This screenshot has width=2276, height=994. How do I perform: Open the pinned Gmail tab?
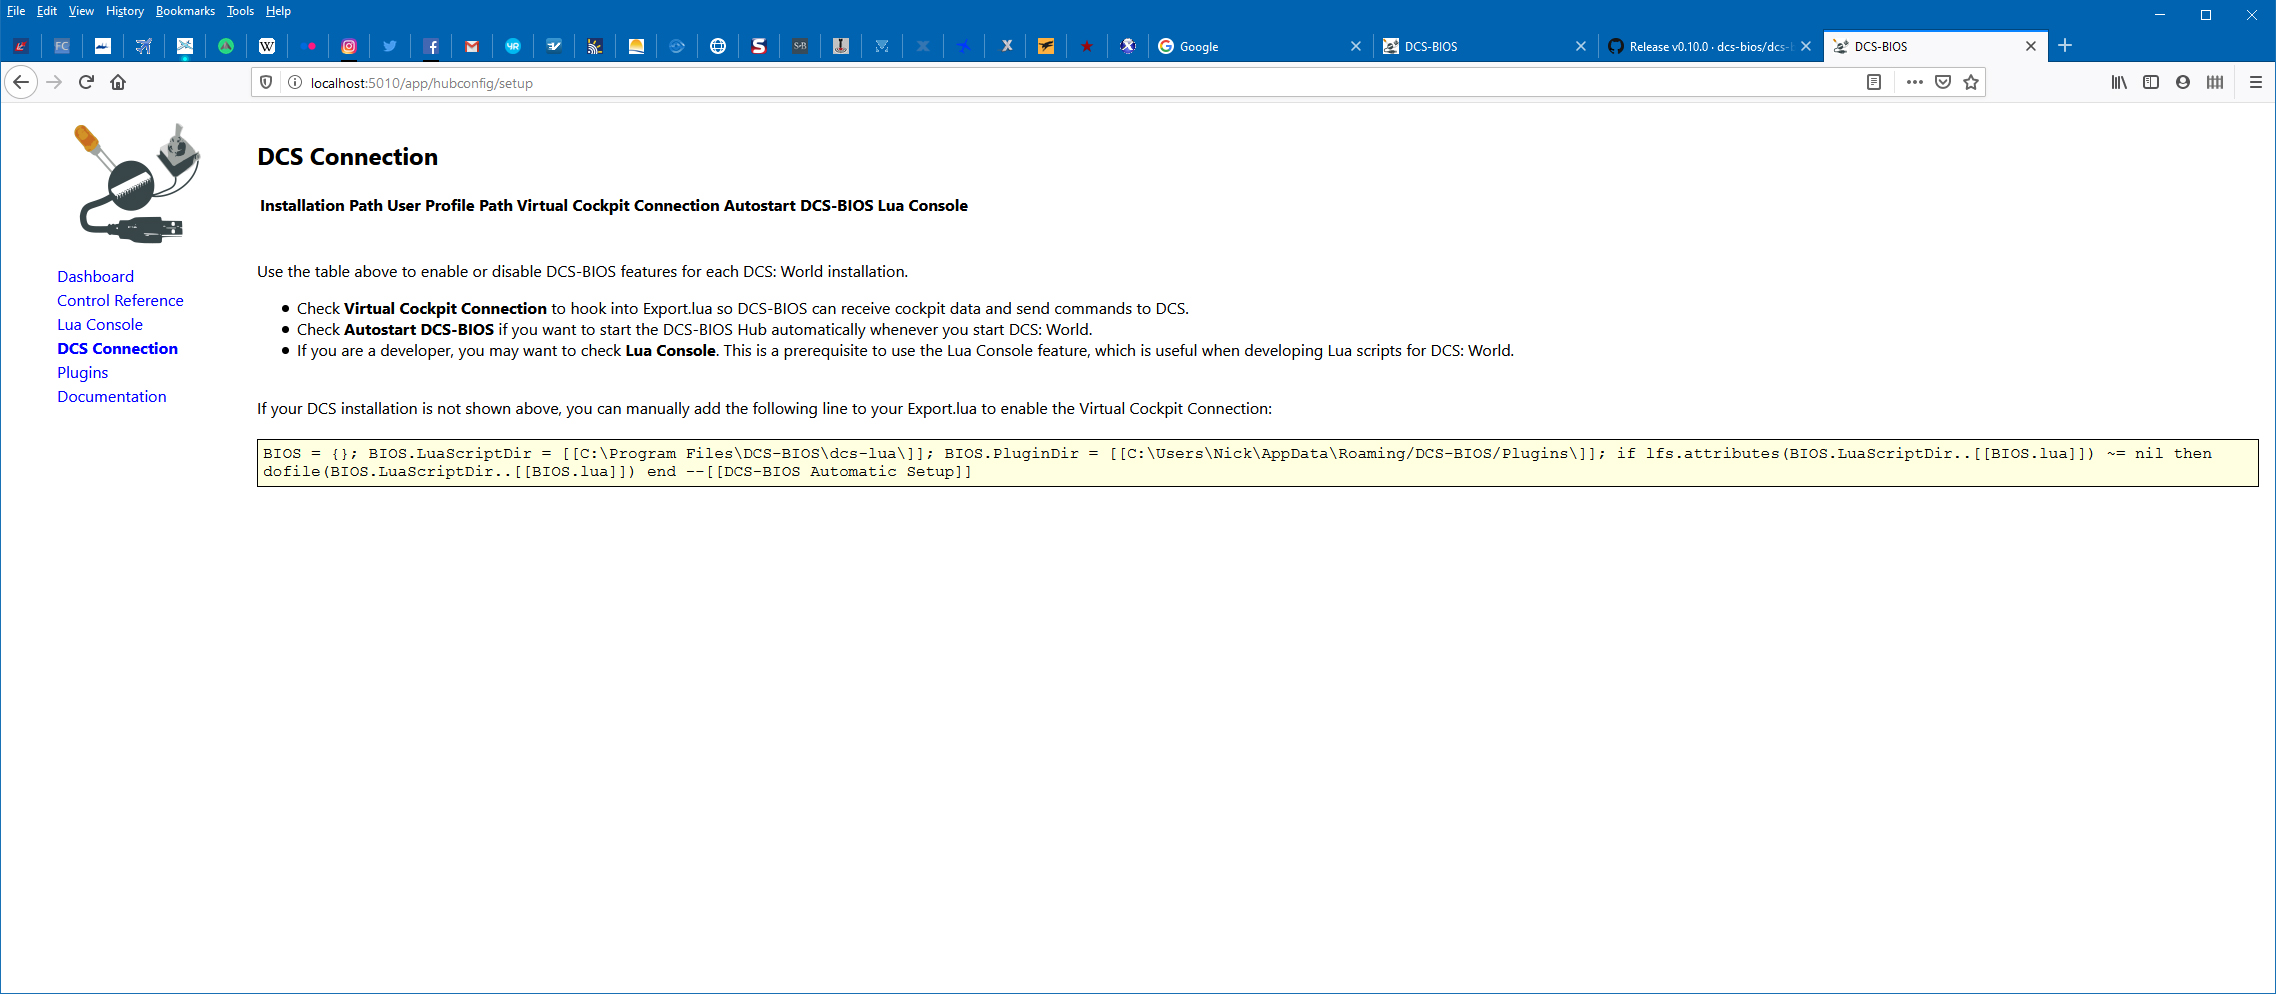point(472,46)
